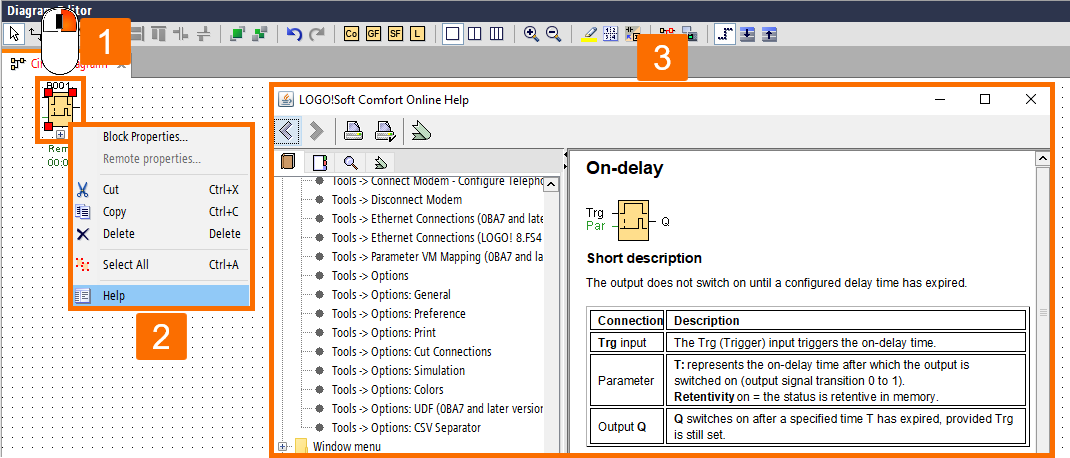Align selected objects to top
This screenshot has width=1070, height=458.
[158, 33]
